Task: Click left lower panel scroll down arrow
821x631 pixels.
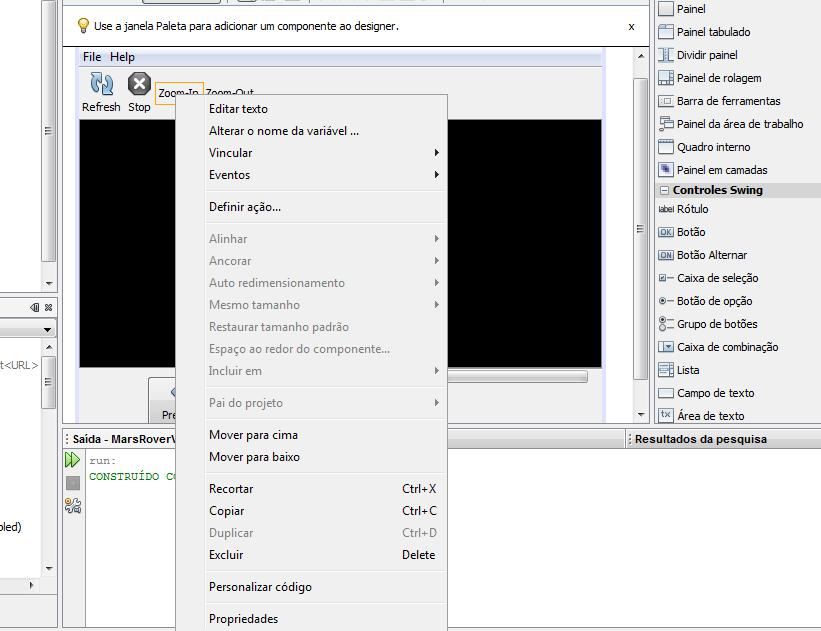Action: pyautogui.click(x=49, y=568)
